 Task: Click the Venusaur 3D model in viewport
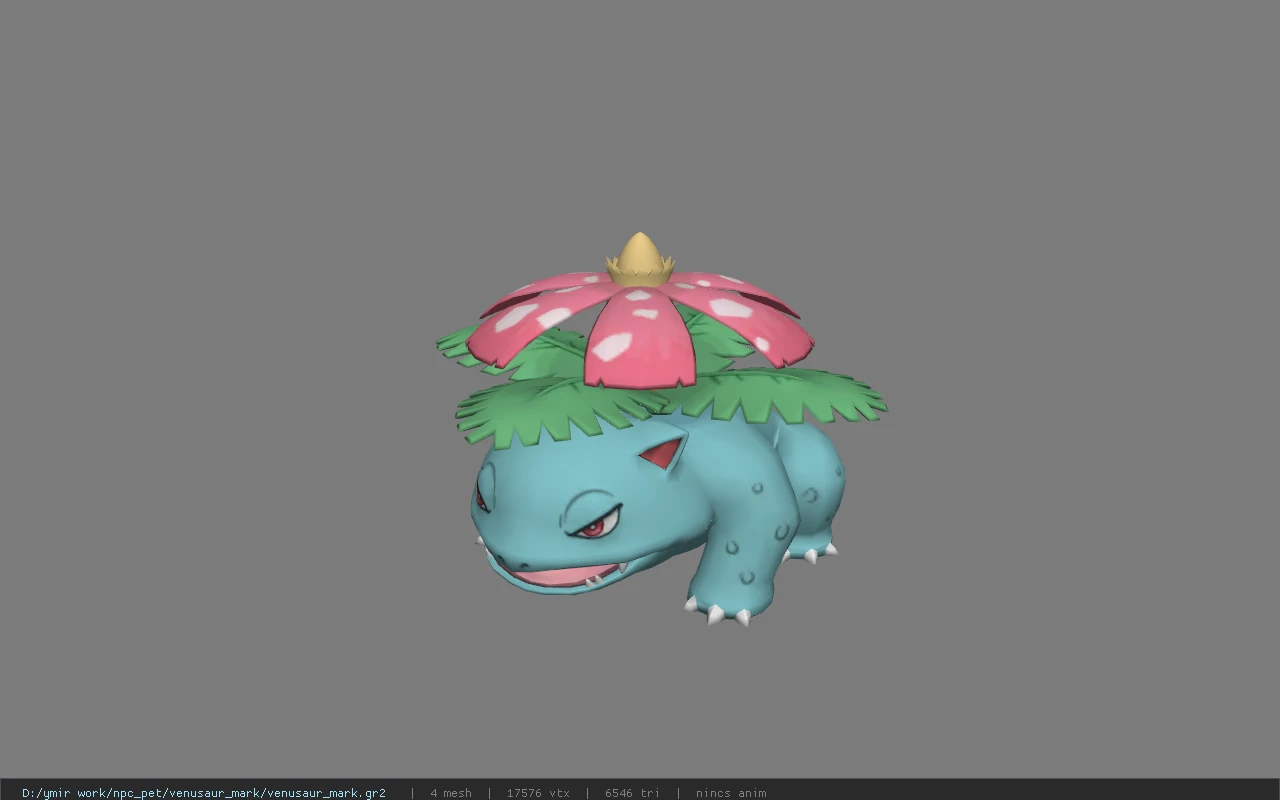661,430
